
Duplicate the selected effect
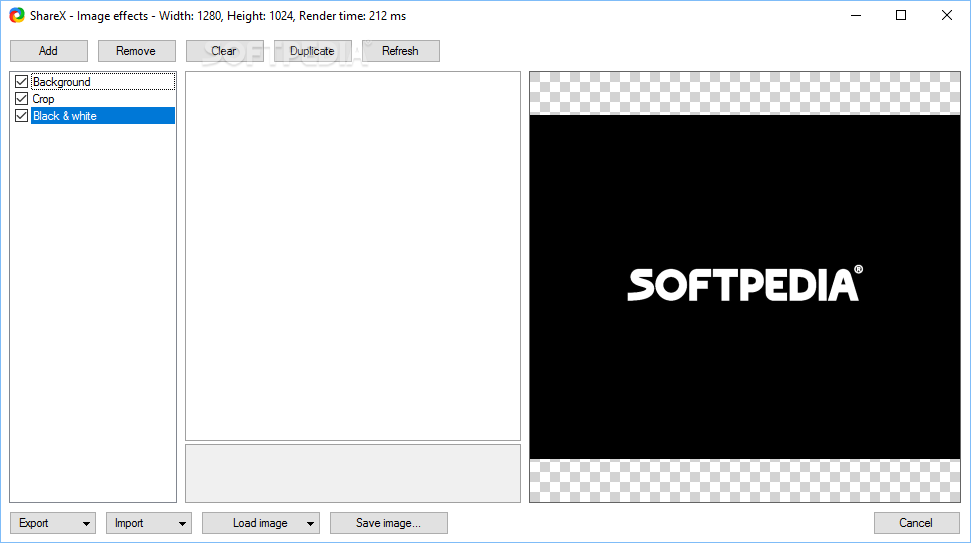312,51
